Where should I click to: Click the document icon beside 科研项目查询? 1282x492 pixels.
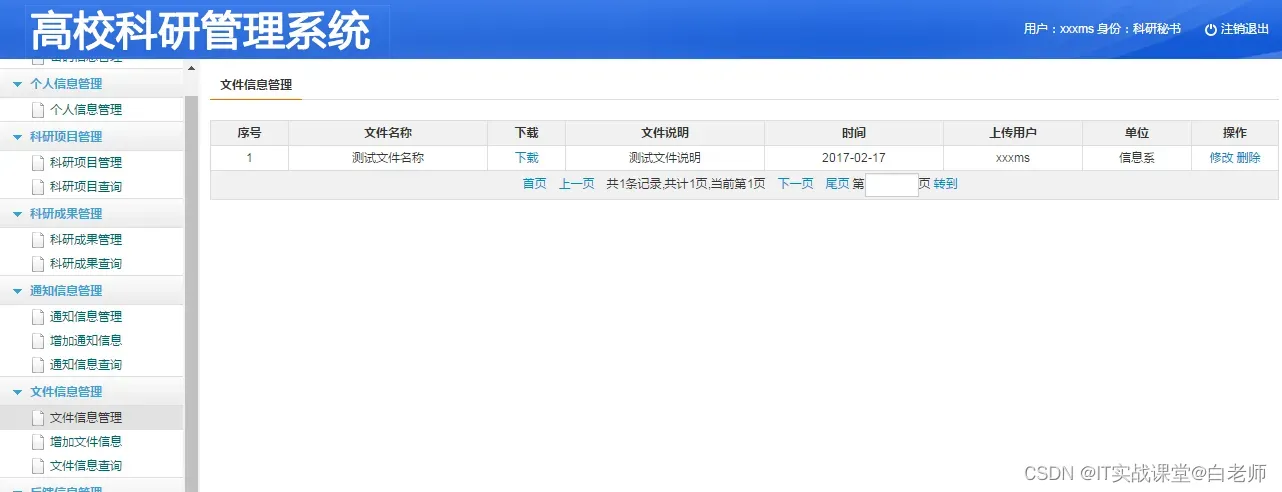click(38, 187)
